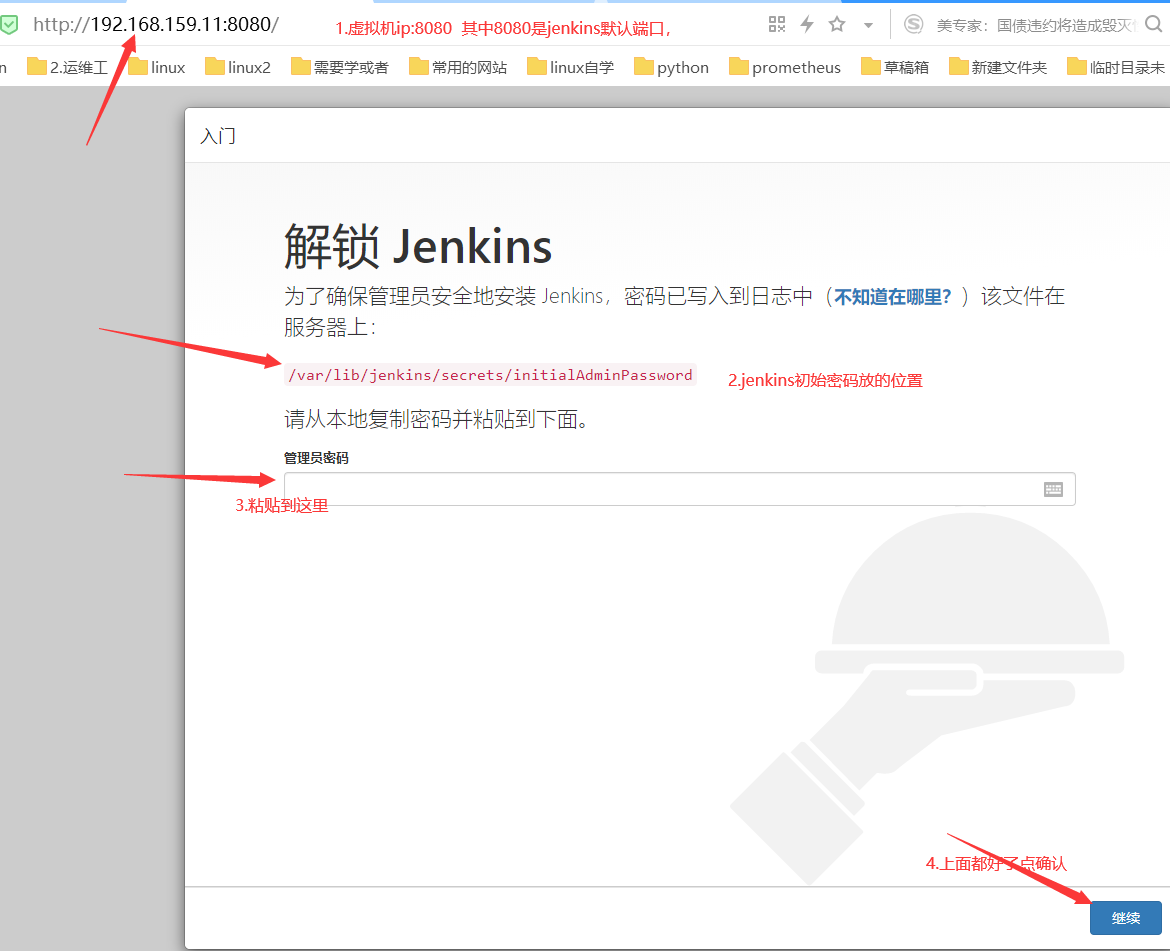
Task: Open the 草稿箱 bookmark folder
Action: (895, 67)
